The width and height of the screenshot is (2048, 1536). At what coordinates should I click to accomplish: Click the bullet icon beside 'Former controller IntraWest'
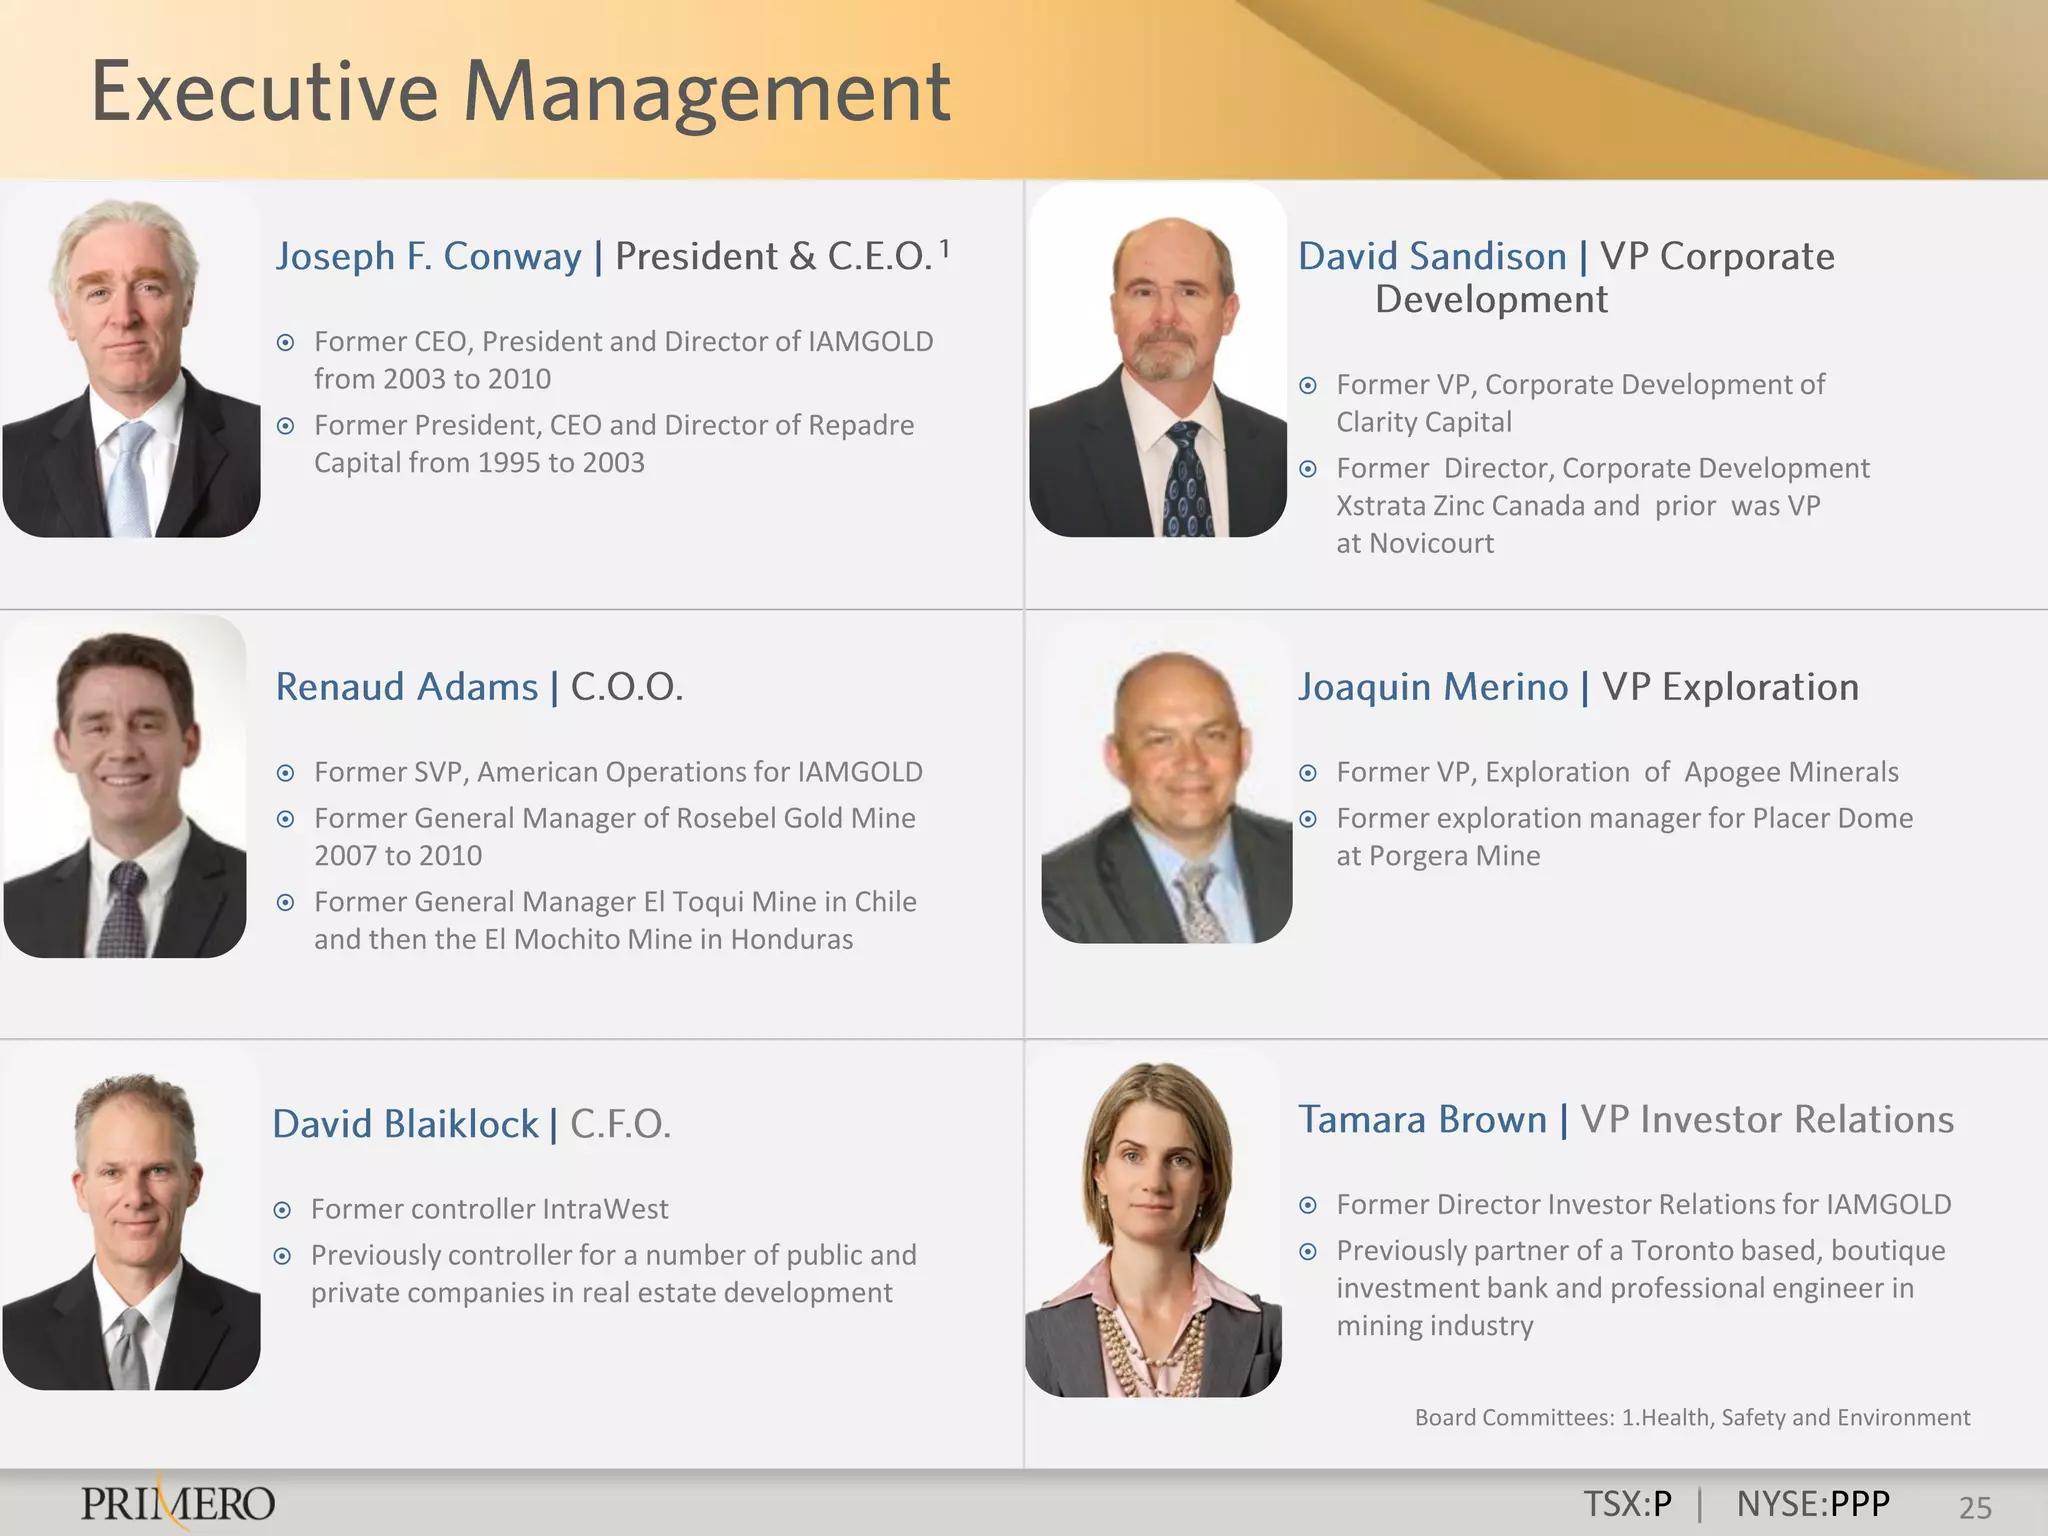point(282,1211)
